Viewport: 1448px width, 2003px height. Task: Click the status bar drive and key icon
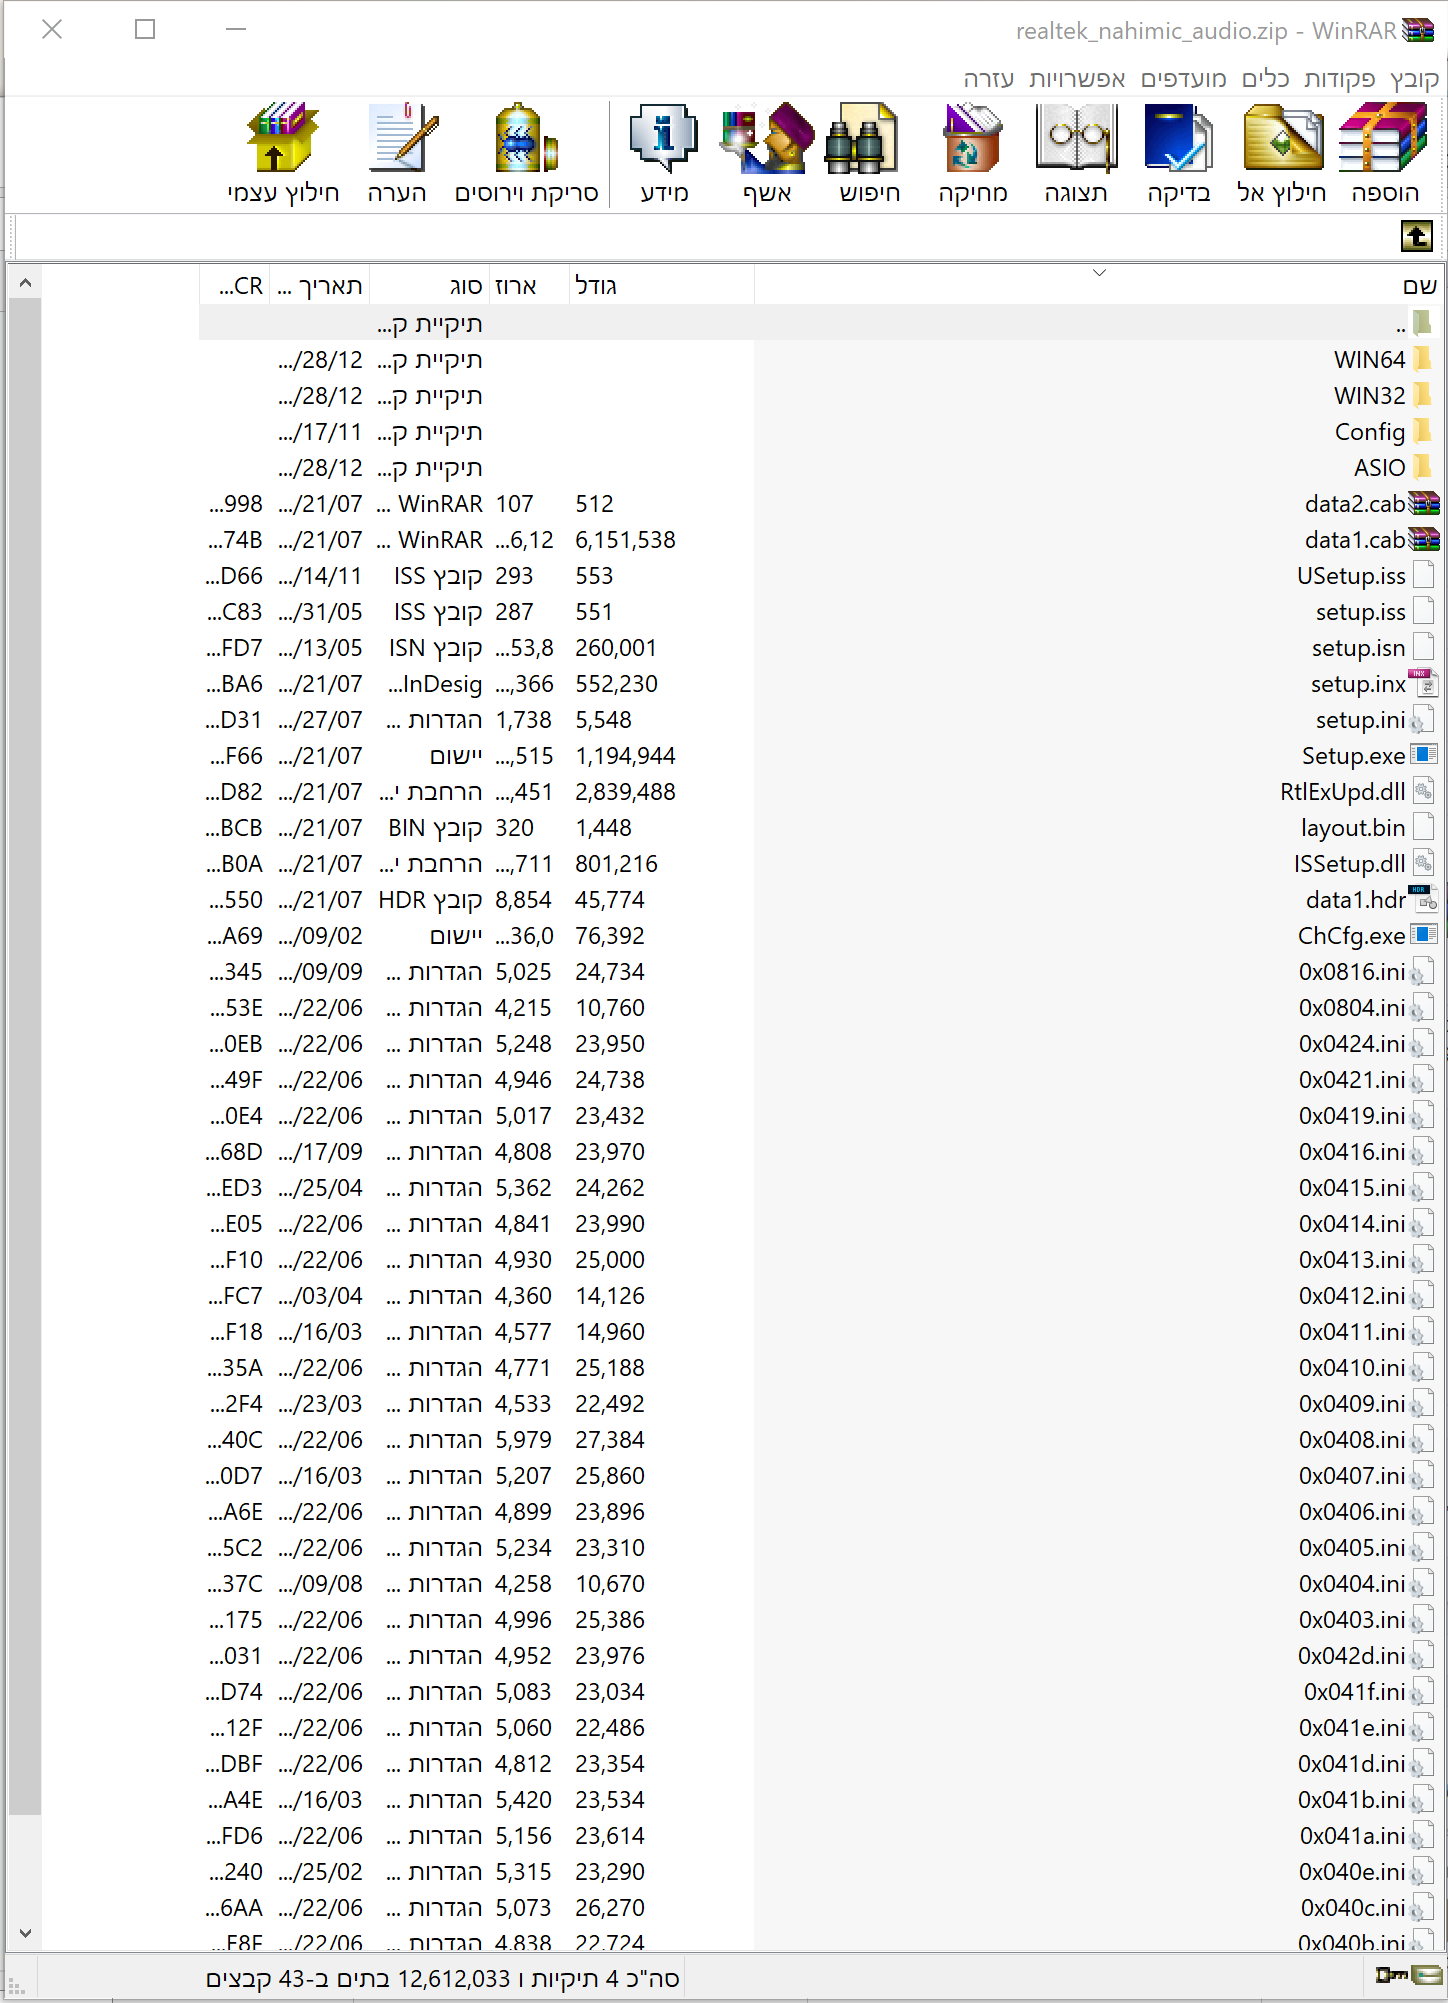coord(1409,1976)
